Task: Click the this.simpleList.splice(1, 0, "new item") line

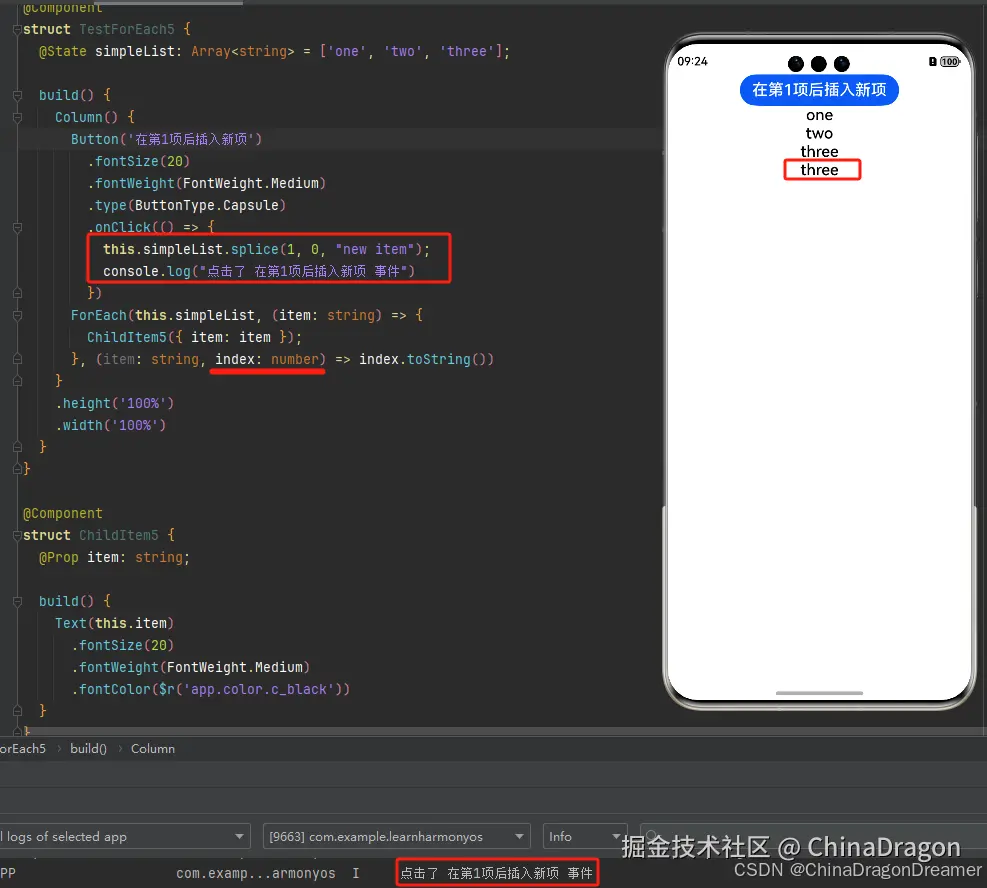Action: pos(267,249)
